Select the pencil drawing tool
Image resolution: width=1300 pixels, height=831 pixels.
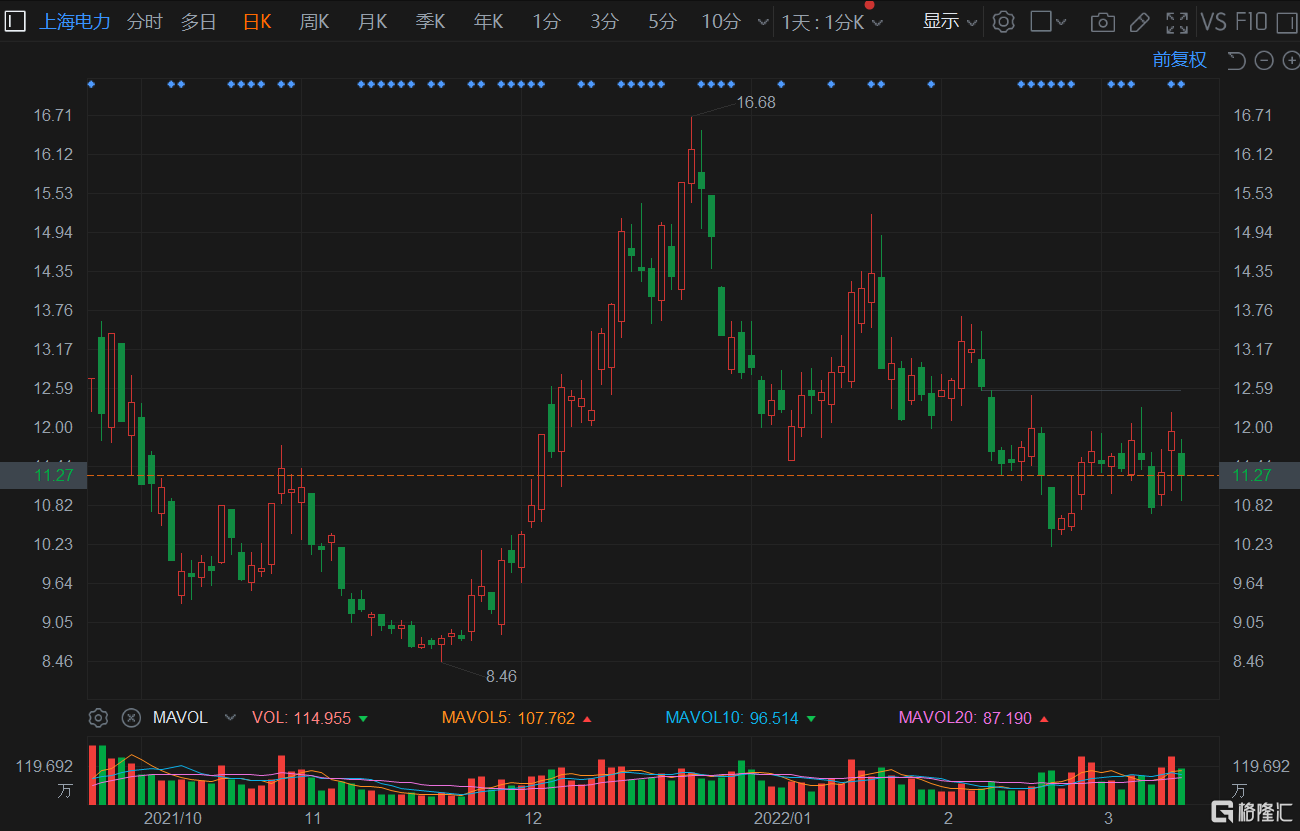1139,22
